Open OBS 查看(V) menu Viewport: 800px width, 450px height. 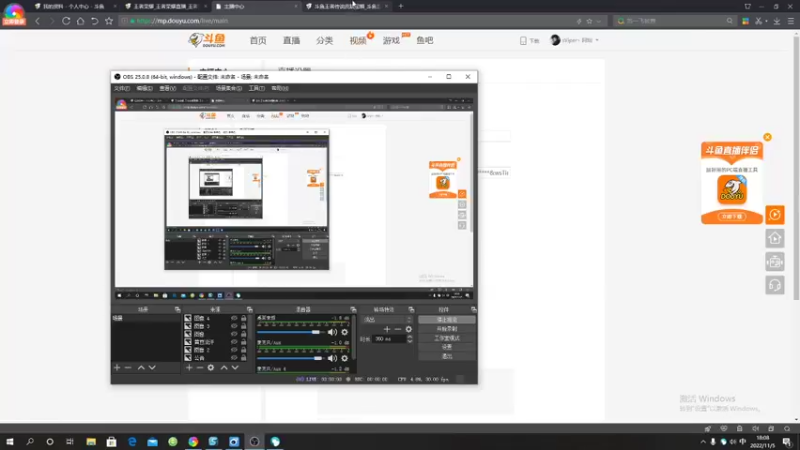click(x=167, y=88)
